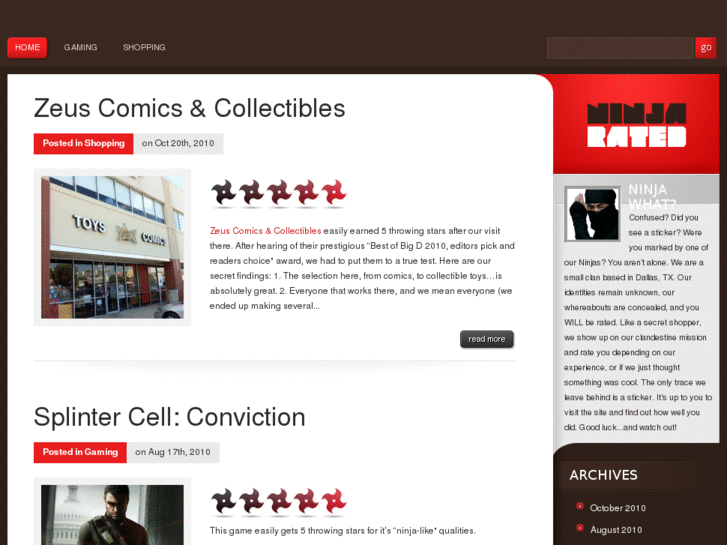The height and width of the screenshot is (545, 727).
Task: Click the fifth throwing star on Zeus Comics rating
Action: (334, 192)
